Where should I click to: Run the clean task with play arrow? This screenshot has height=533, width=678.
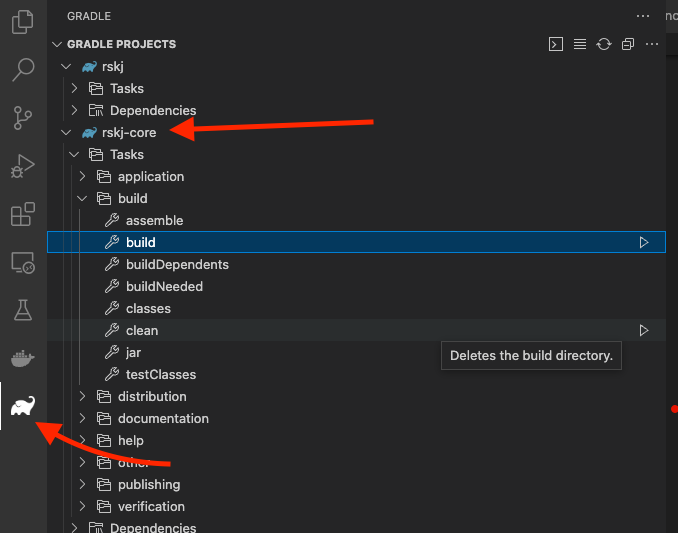[x=644, y=330]
